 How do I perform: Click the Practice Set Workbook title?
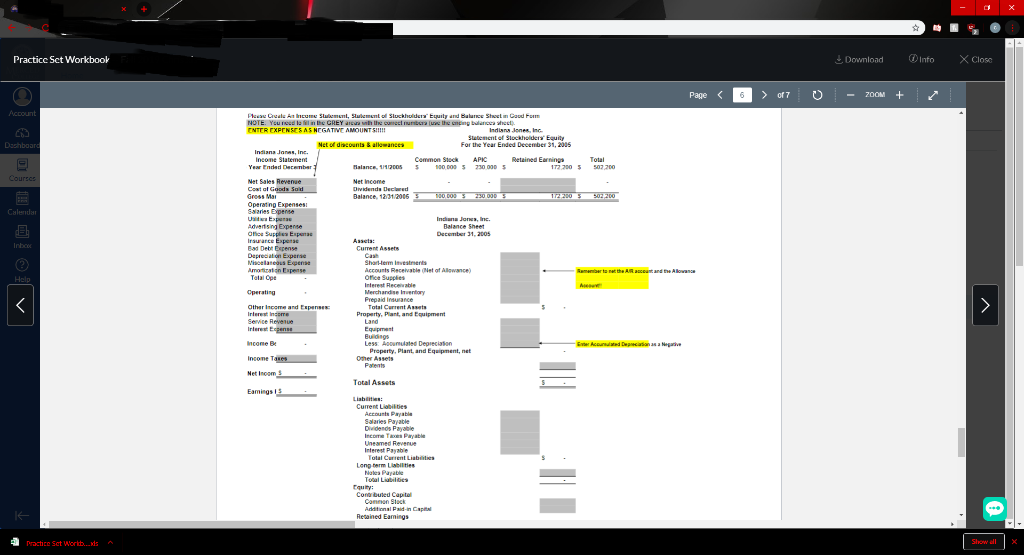coord(61,59)
